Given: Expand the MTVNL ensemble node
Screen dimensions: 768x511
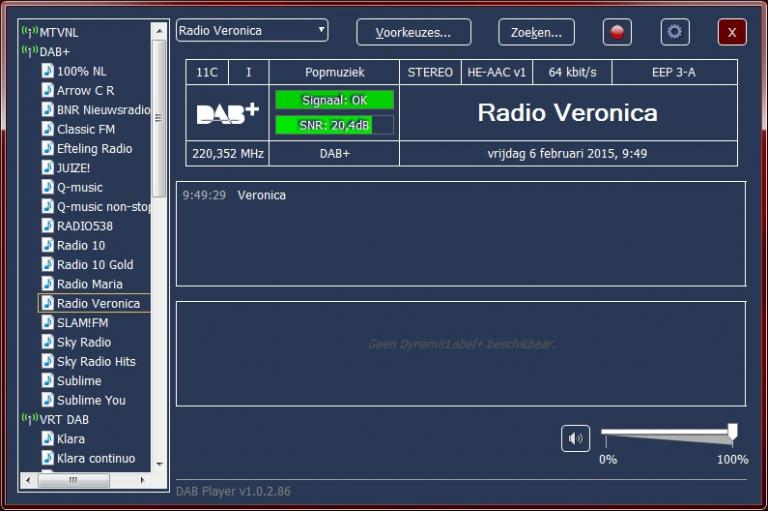Looking at the screenshot, I should tap(58, 32).
